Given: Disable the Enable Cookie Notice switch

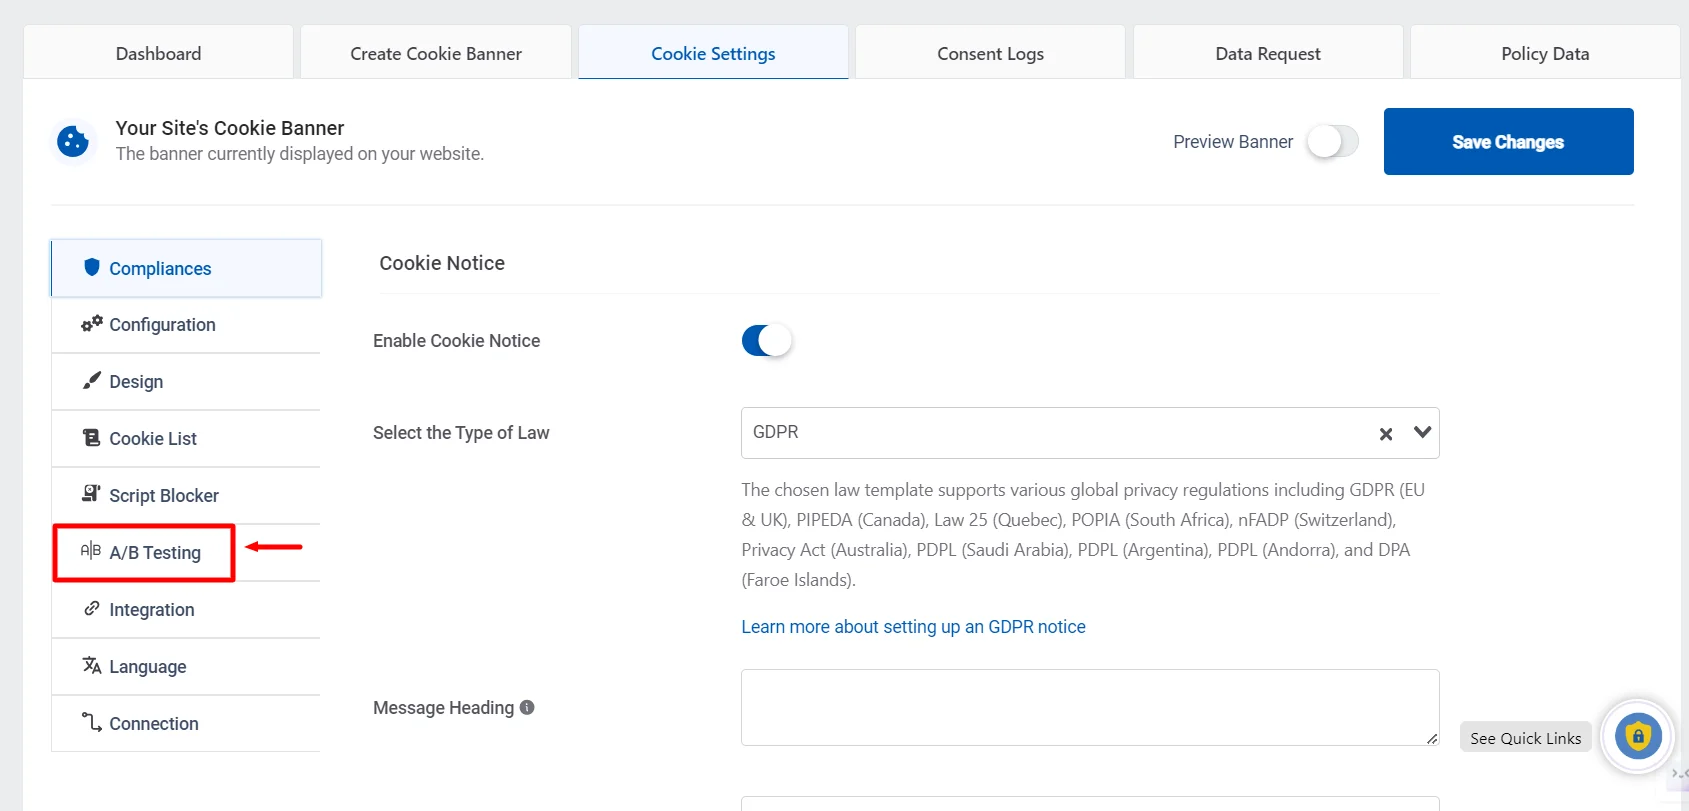Looking at the screenshot, I should pos(767,341).
